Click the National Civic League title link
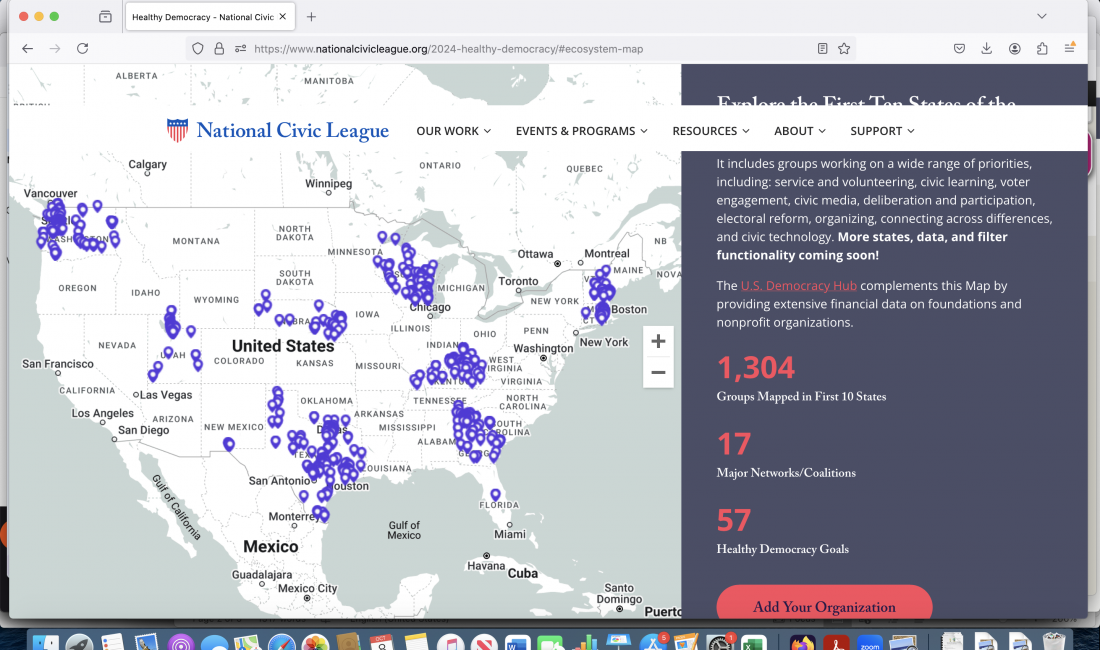Viewport: 1100px width, 650px height. click(293, 130)
